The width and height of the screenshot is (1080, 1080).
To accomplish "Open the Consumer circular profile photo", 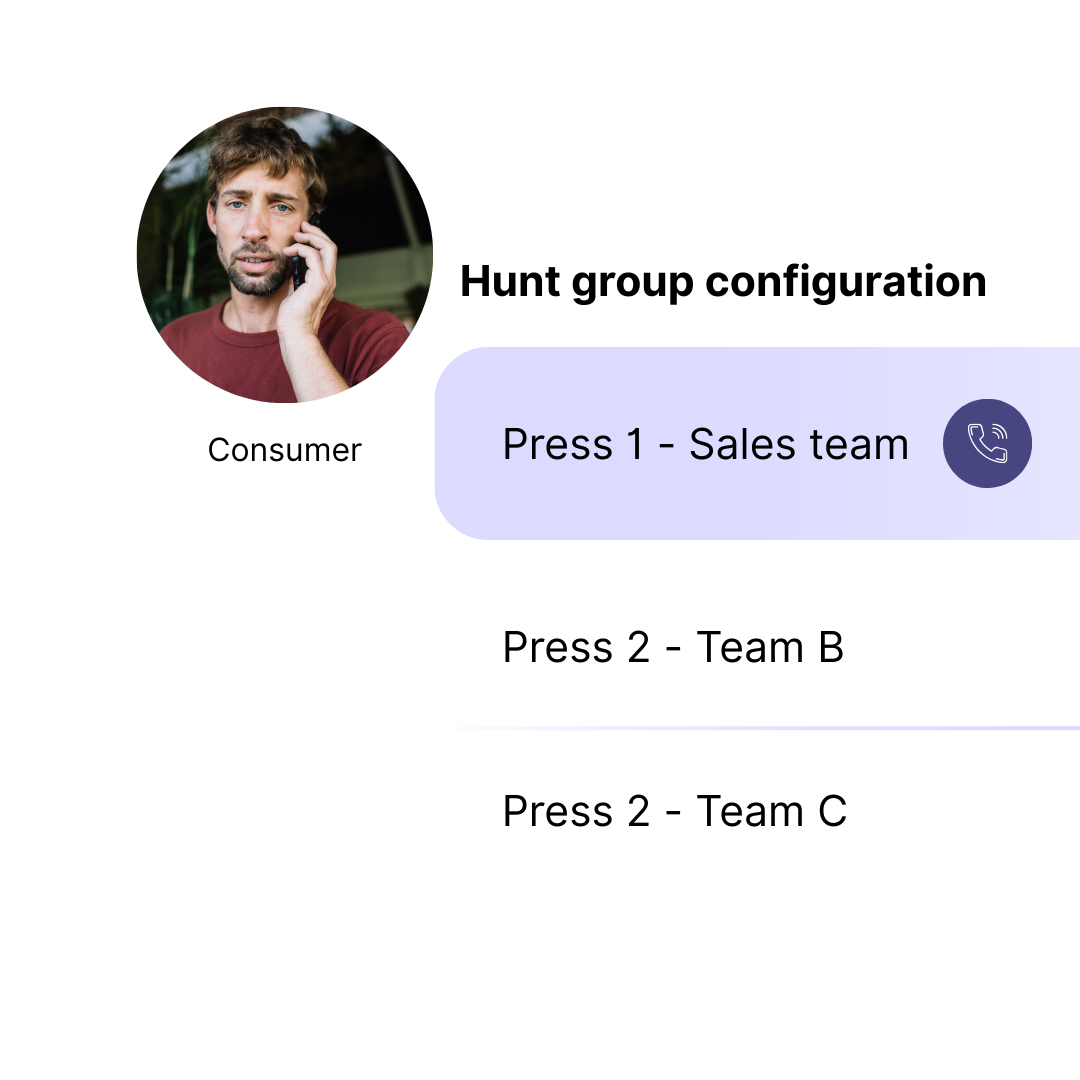I will (284, 255).
